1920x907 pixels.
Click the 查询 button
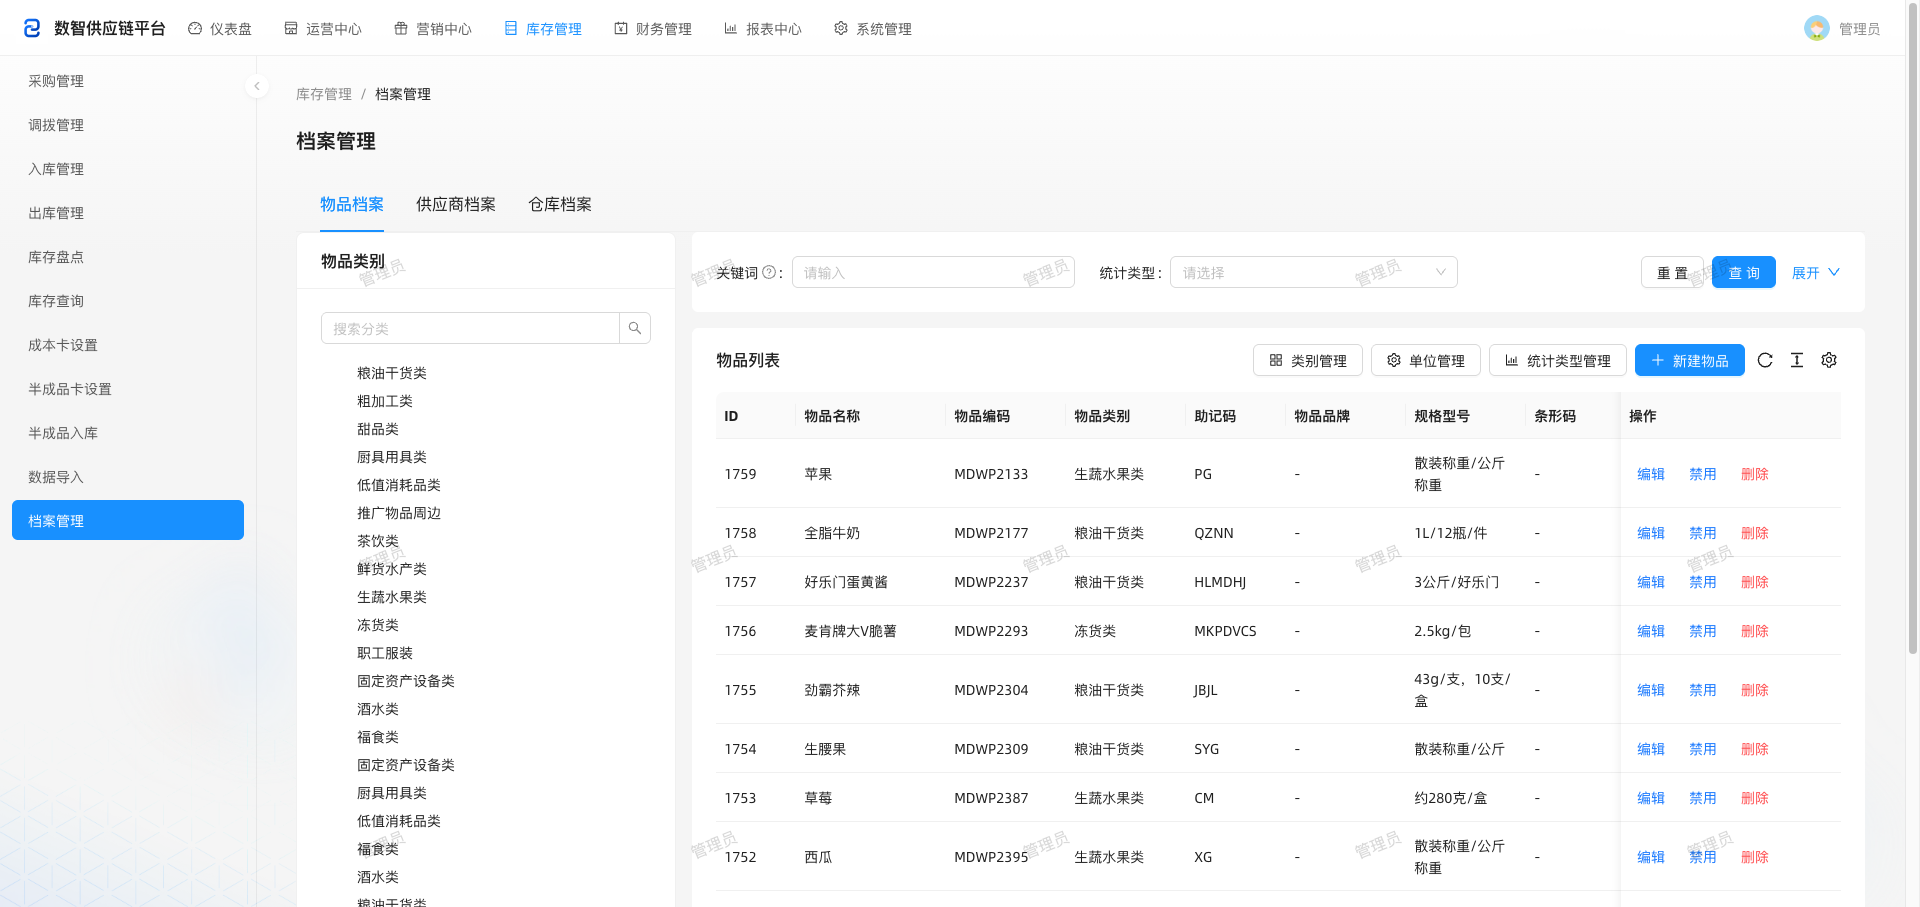point(1744,272)
